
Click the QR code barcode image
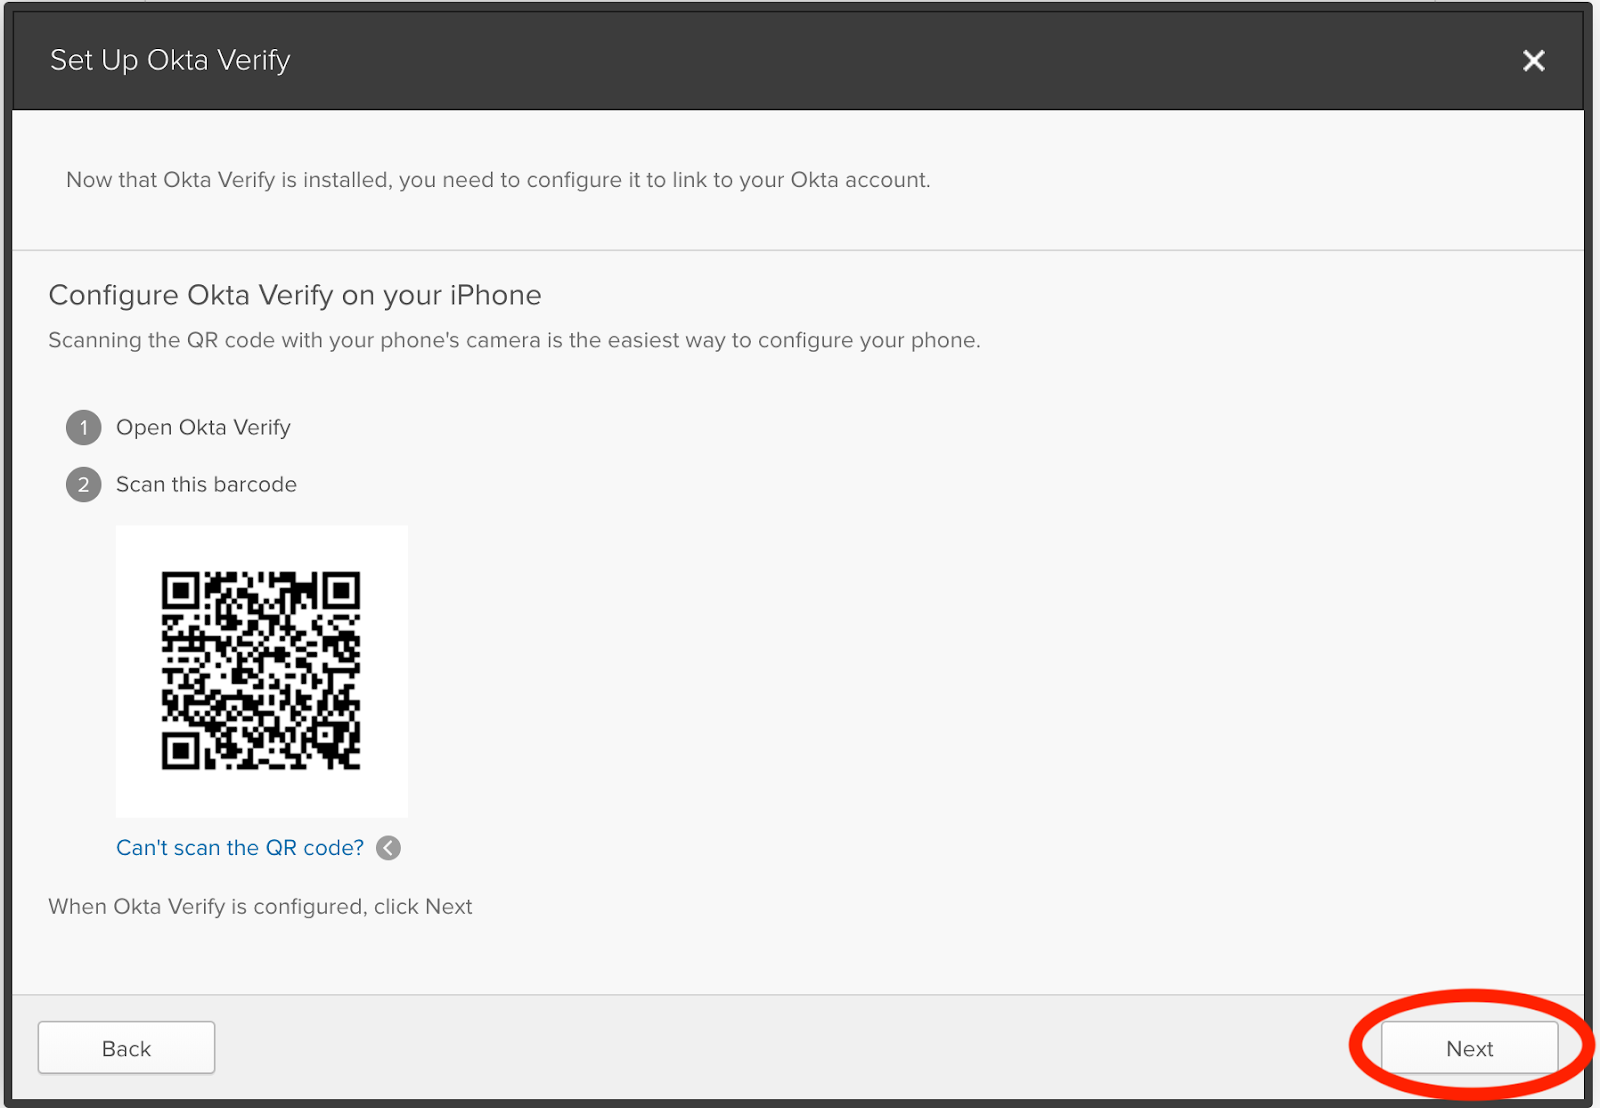(261, 671)
